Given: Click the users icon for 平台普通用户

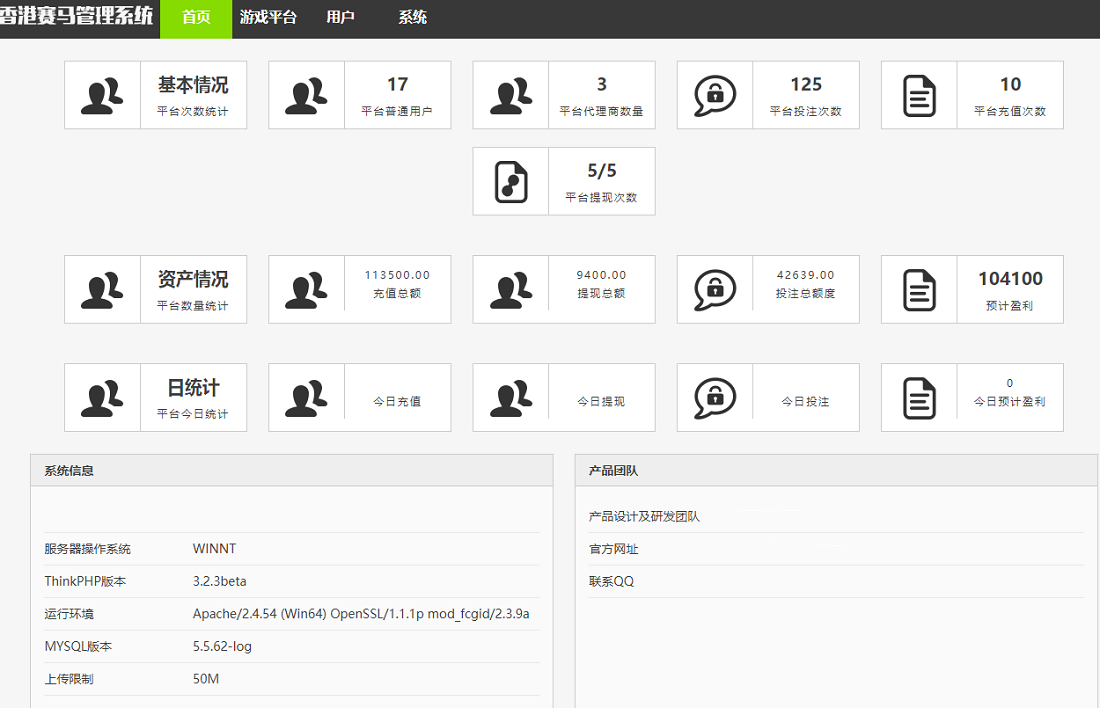Looking at the screenshot, I should [306, 96].
